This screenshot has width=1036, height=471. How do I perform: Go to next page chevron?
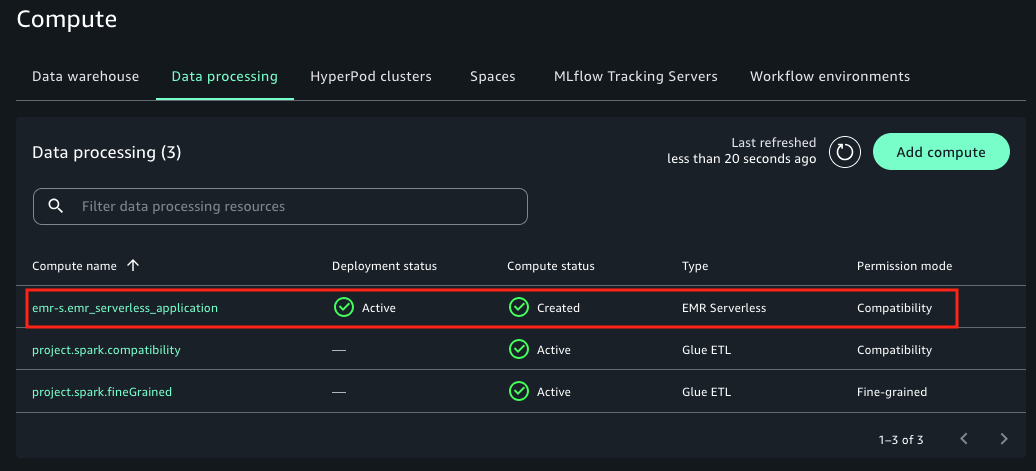point(1004,439)
